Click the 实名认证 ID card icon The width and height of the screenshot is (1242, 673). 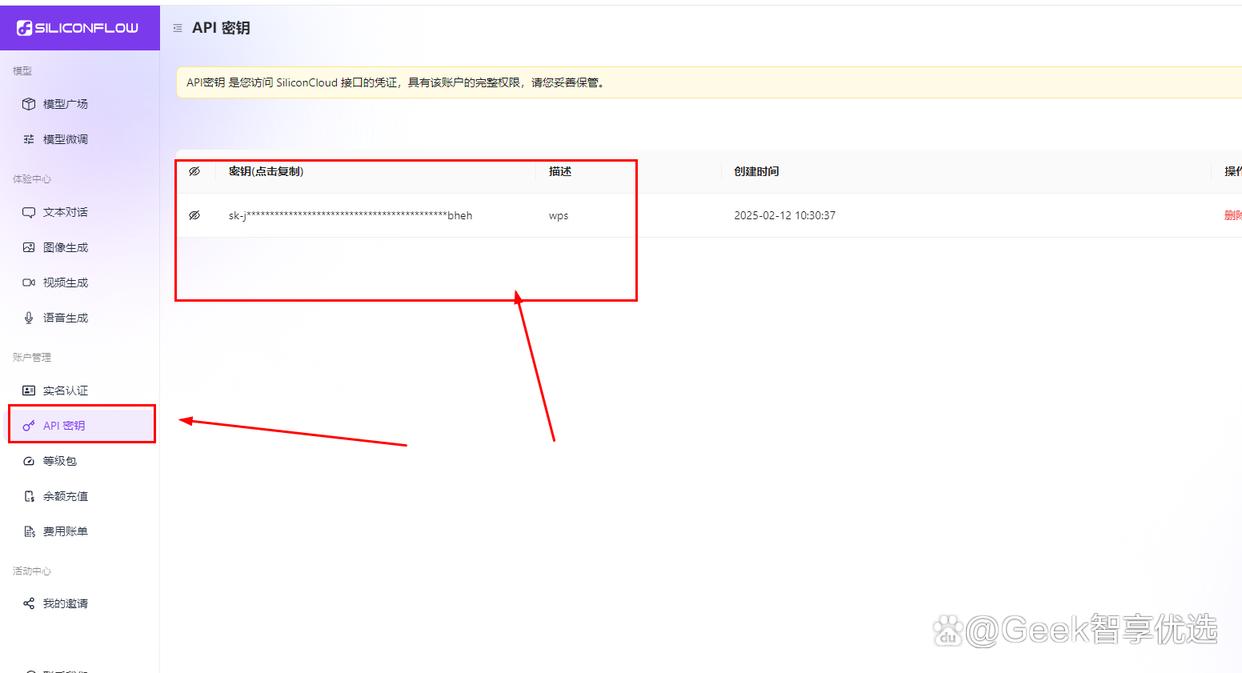(x=29, y=390)
